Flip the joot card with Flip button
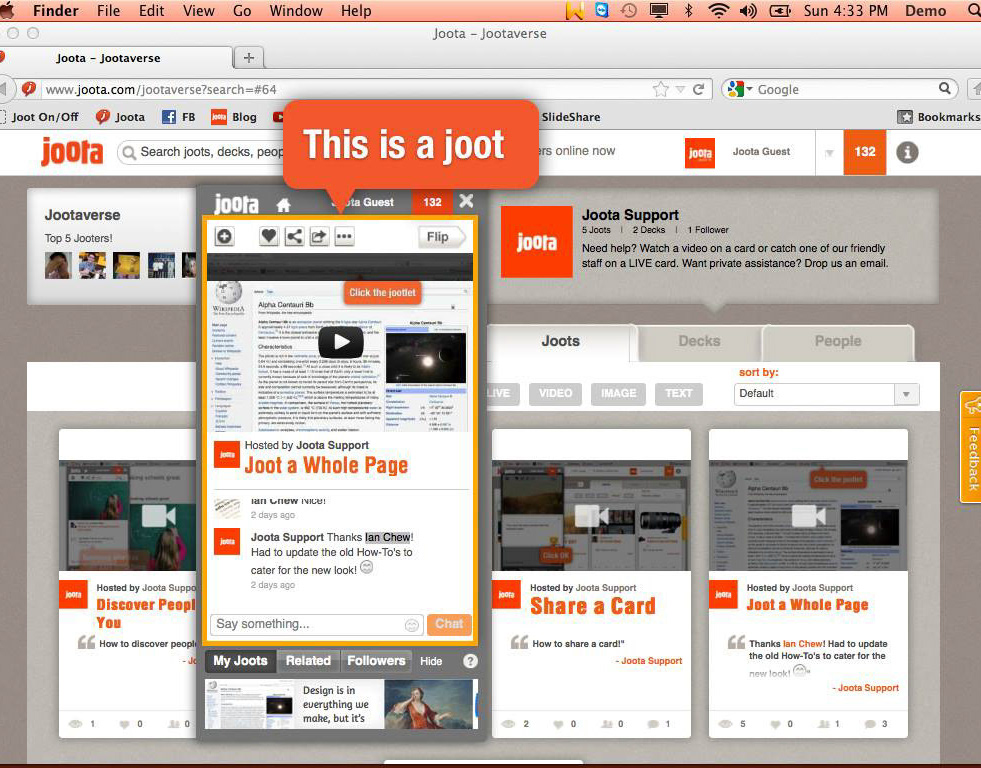Image resolution: width=981 pixels, height=768 pixels. 442,237
